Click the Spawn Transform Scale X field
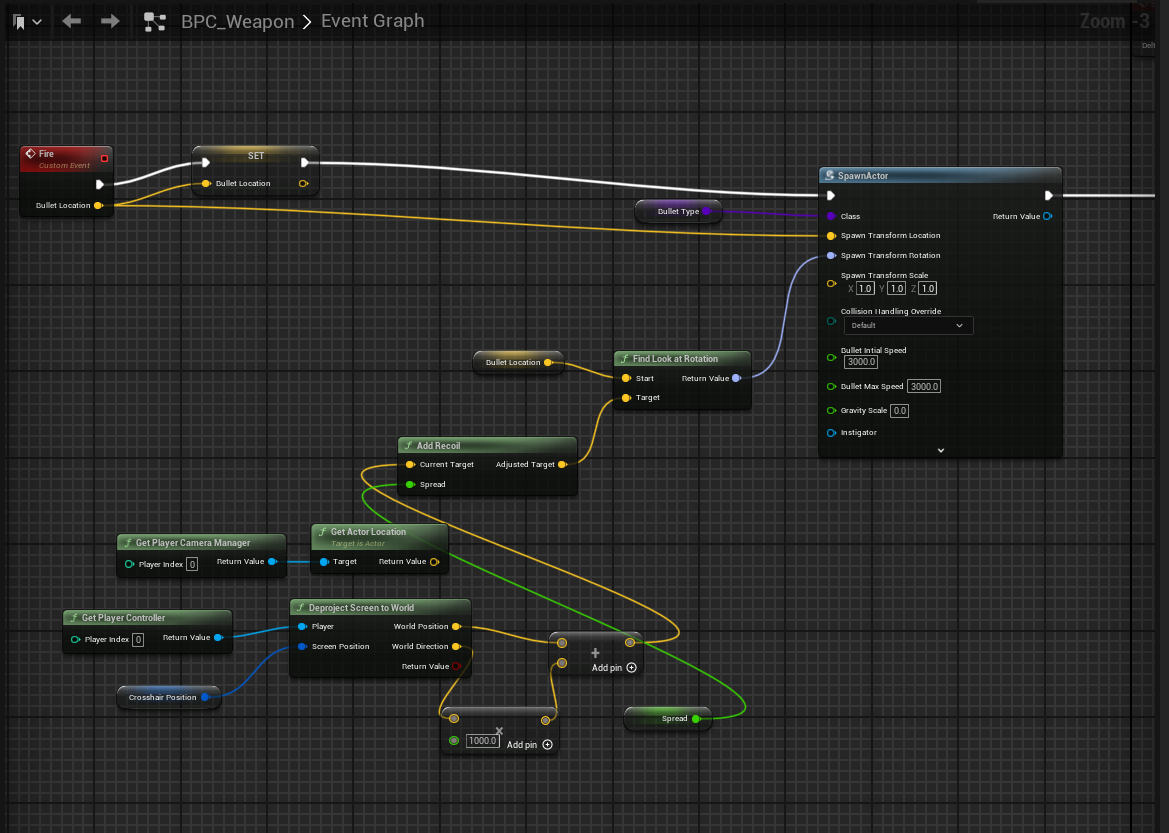The image size is (1169, 833). pyautogui.click(x=865, y=289)
